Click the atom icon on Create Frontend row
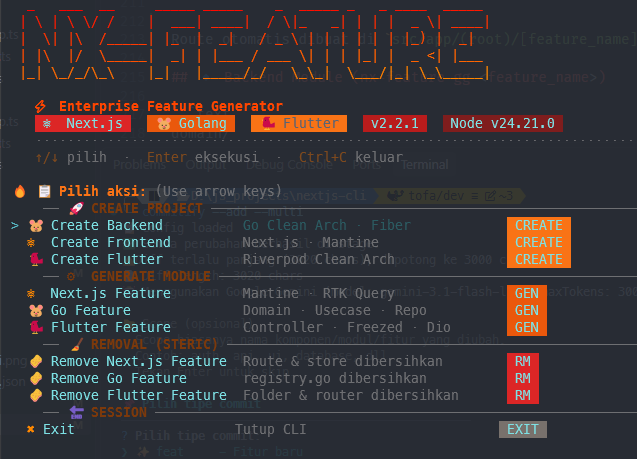This screenshot has height=459, width=637. tap(31, 242)
